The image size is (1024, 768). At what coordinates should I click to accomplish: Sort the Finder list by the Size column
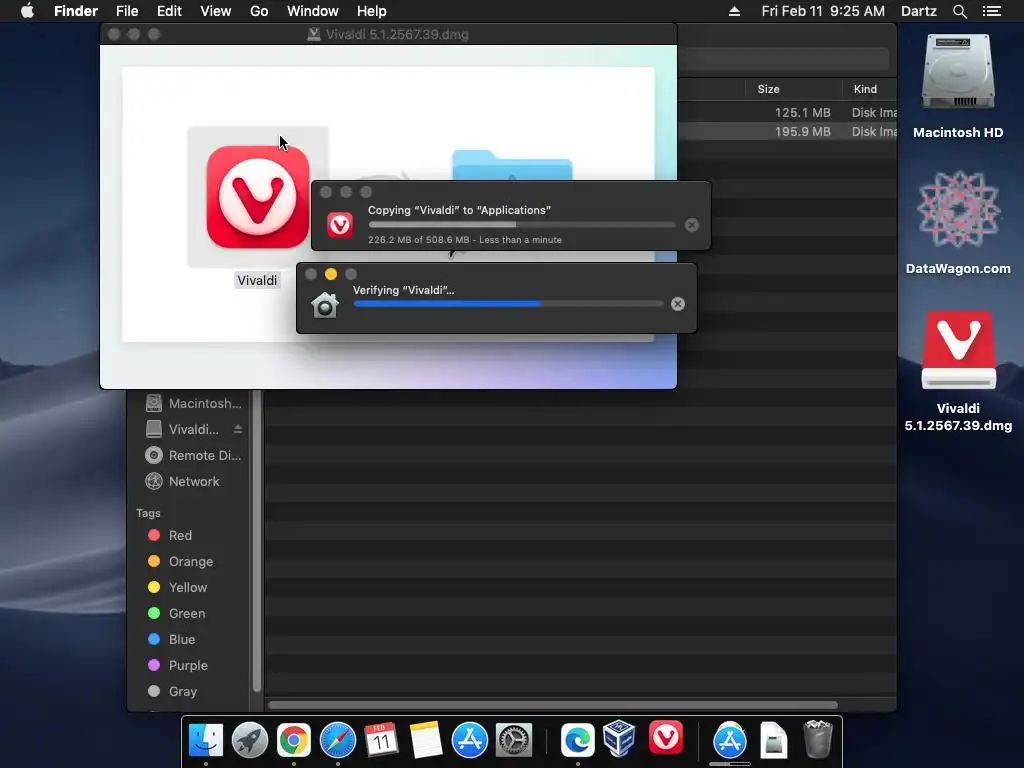tap(769, 89)
